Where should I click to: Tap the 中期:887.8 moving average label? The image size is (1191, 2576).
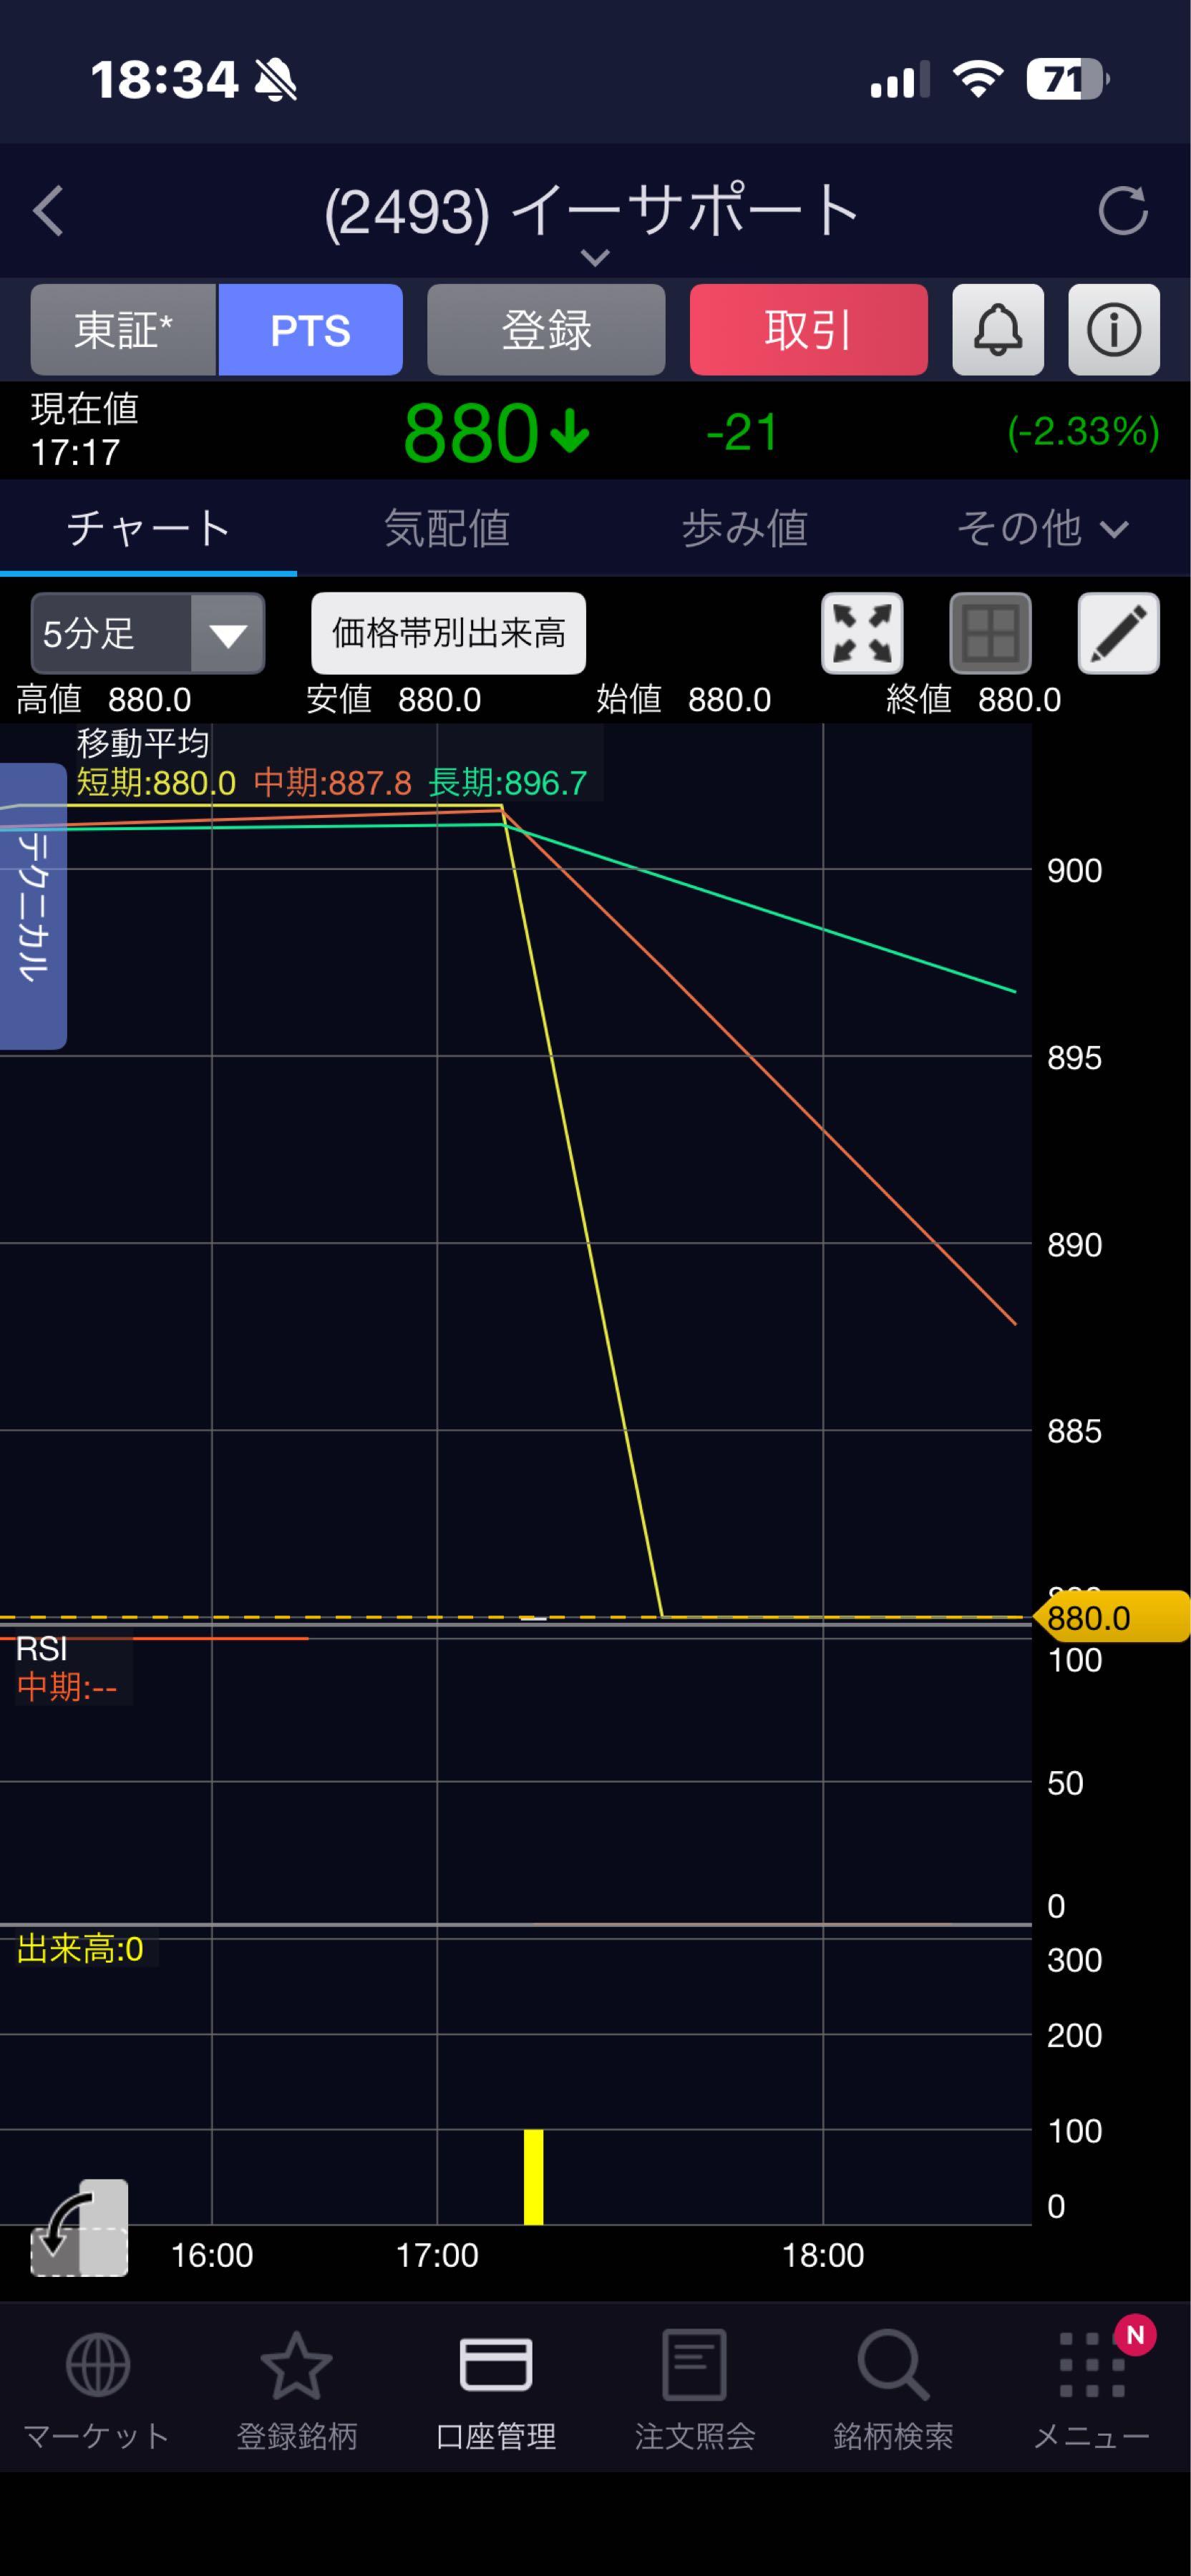332,783
